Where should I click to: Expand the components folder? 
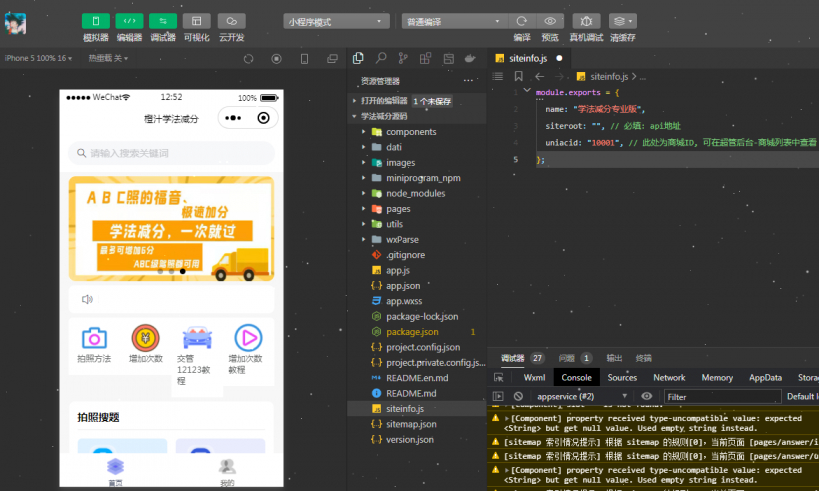point(410,132)
